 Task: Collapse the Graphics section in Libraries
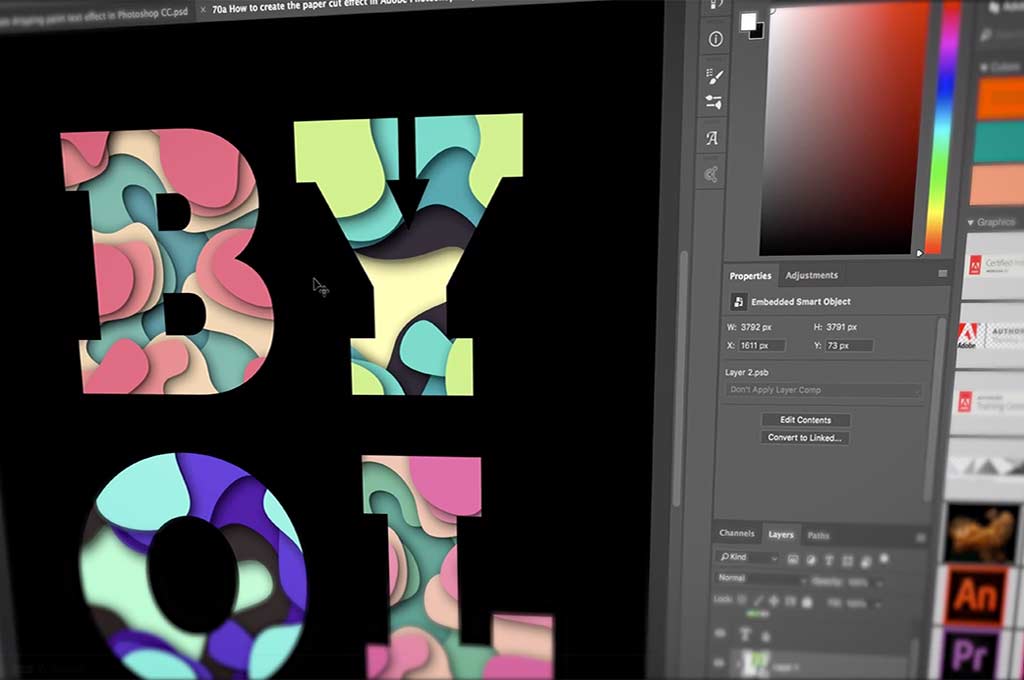(x=970, y=222)
